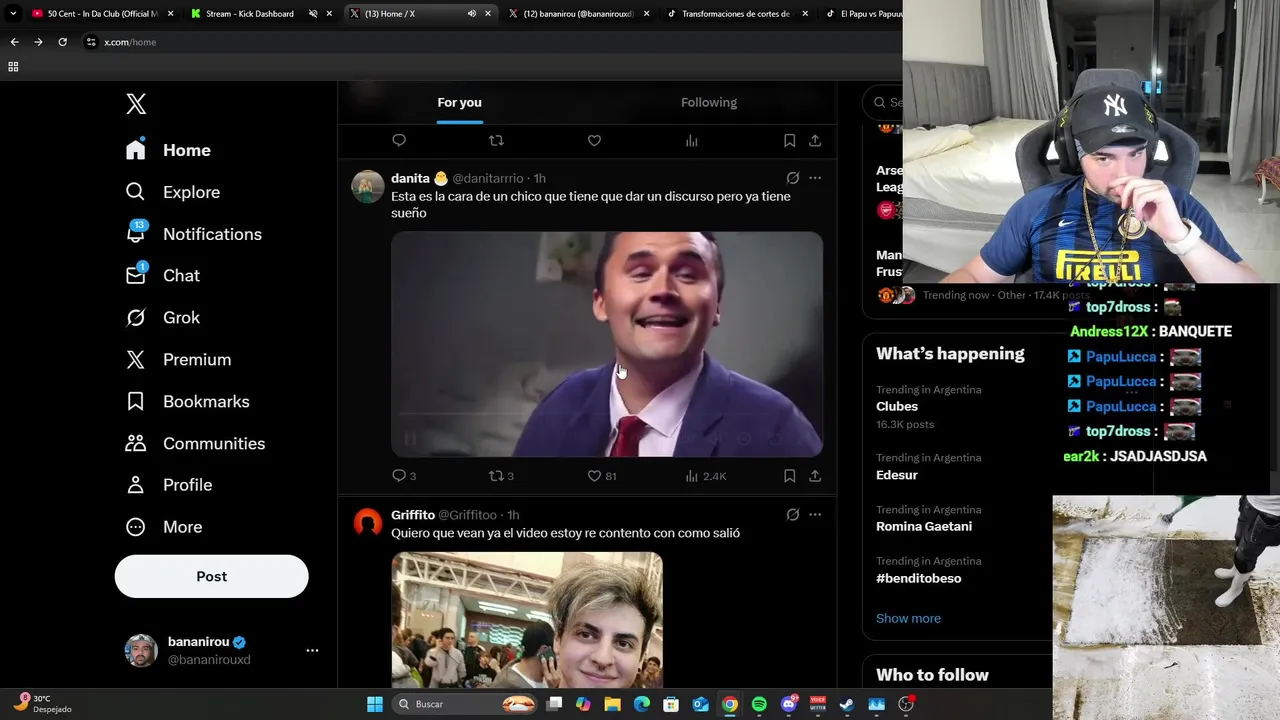Share danita's post
The width and height of the screenshot is (1280, 720).
click(815, 476)
